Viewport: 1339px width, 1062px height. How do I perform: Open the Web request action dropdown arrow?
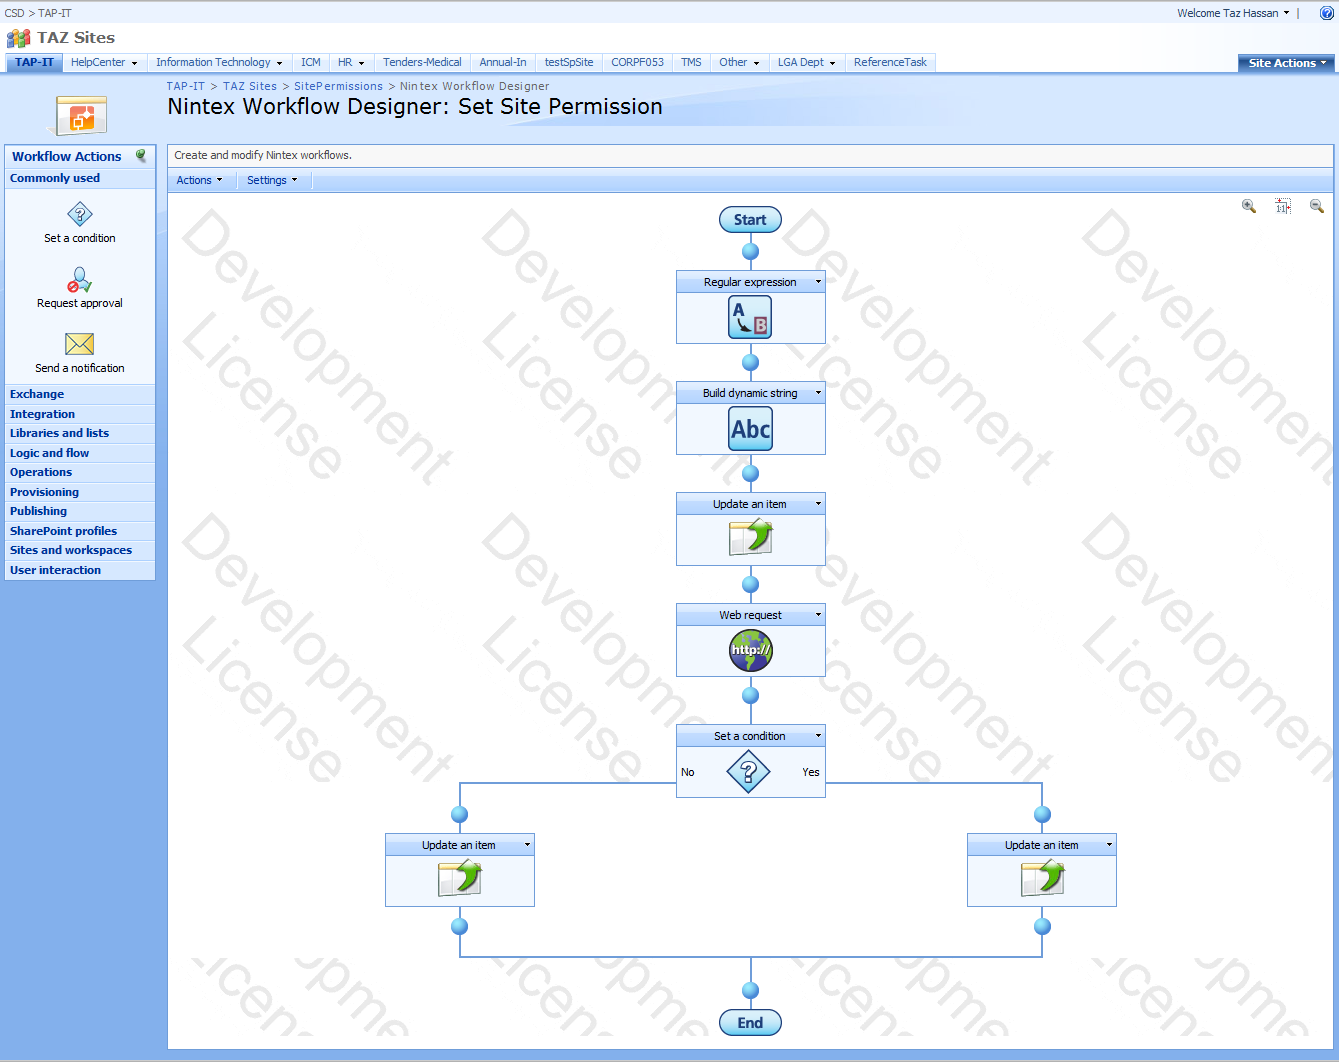[818, 615]
